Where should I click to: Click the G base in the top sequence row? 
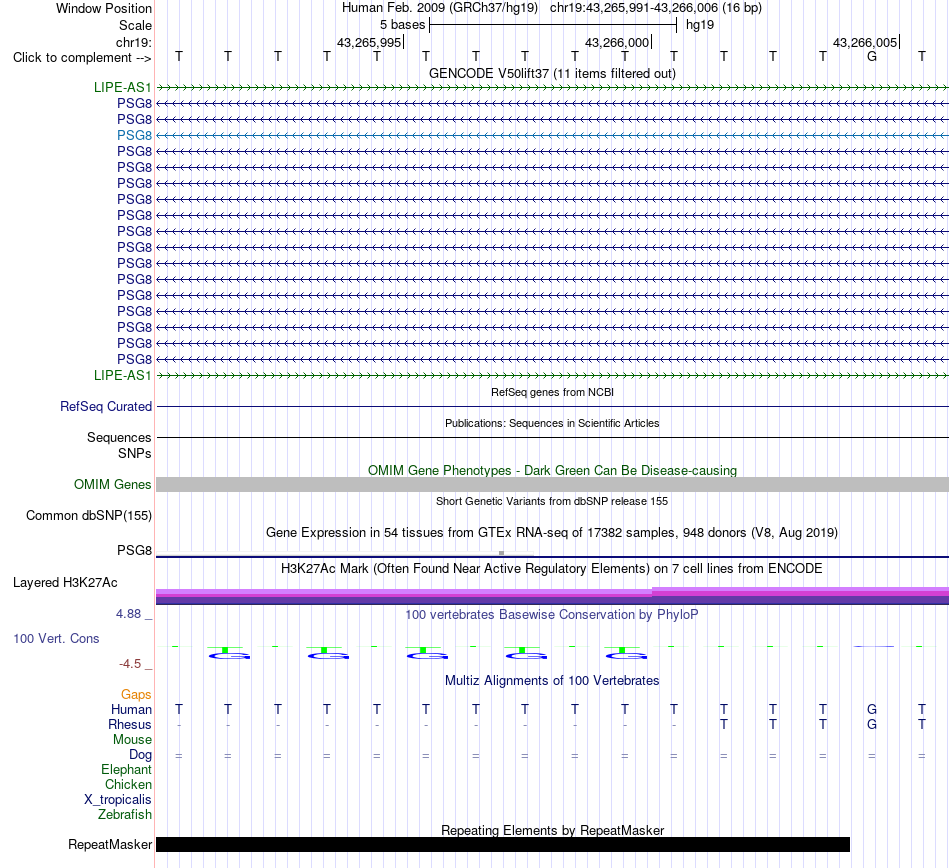coord(872,56)
